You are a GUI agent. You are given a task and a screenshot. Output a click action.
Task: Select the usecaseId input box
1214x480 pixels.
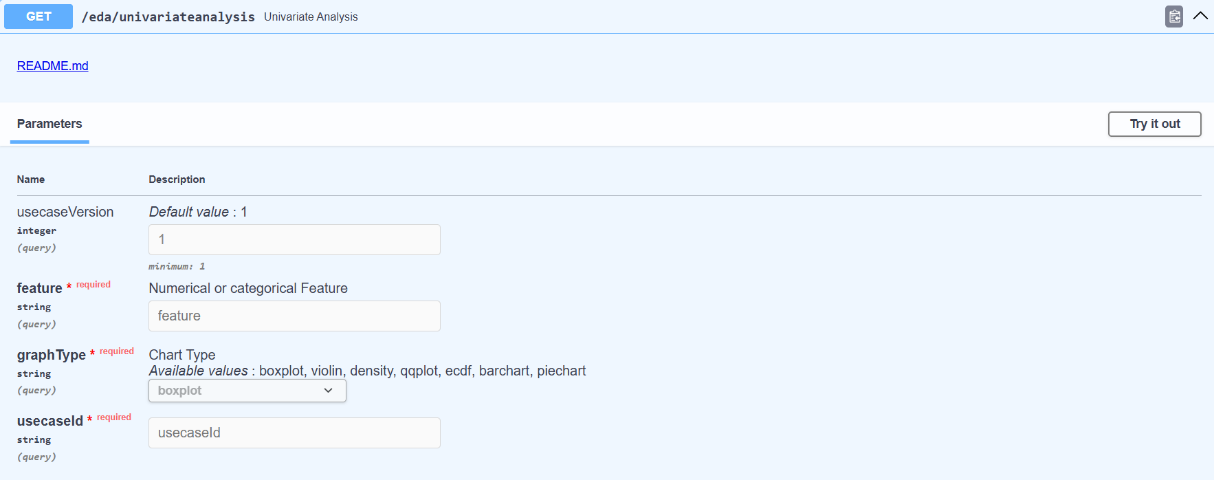(294, 433)
